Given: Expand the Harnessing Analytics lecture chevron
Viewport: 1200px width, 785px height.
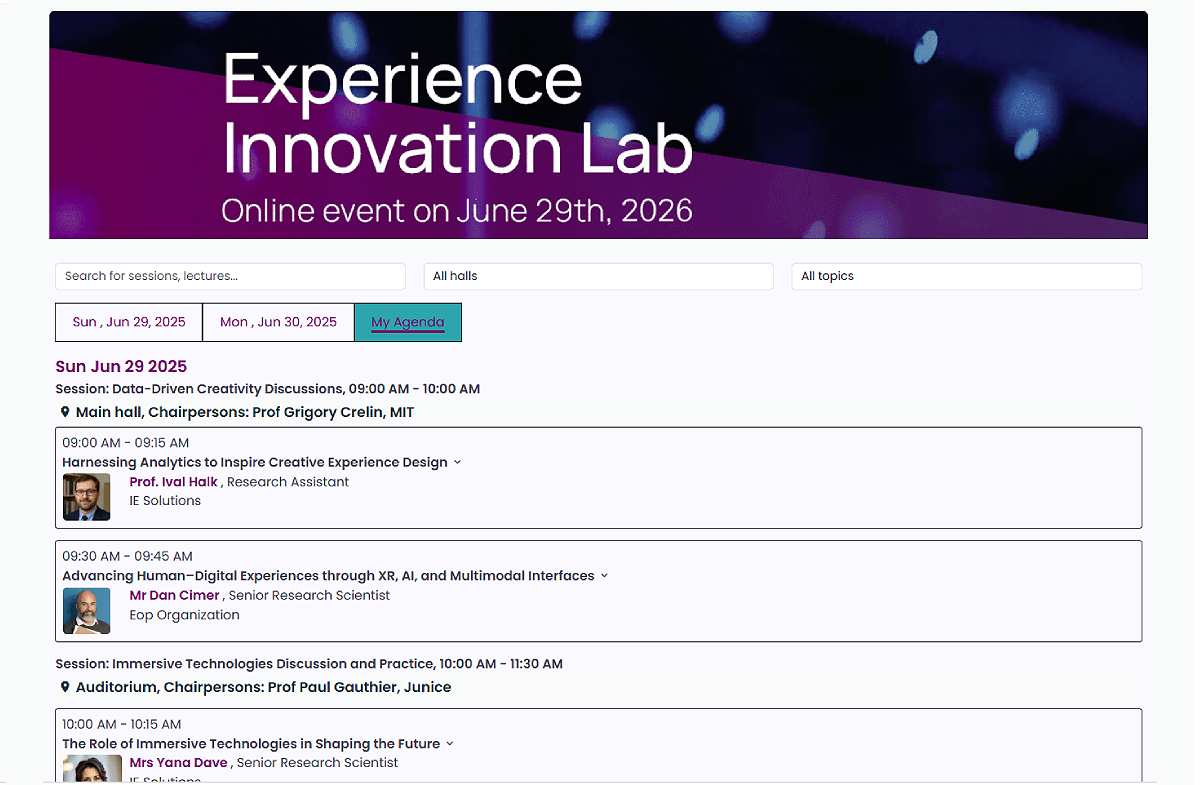Looking at the screenshot, I should click(457, 462).
